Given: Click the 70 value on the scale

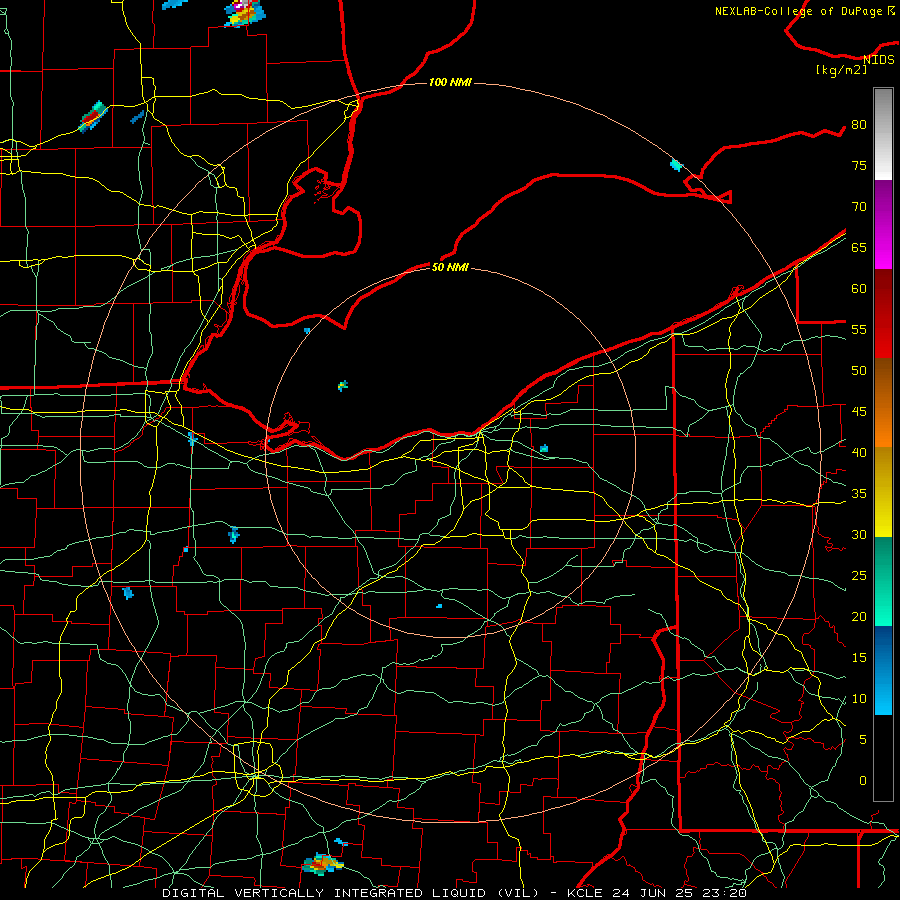Looking at the screenshot, I should pyautogui.click(x=859, y=207).
